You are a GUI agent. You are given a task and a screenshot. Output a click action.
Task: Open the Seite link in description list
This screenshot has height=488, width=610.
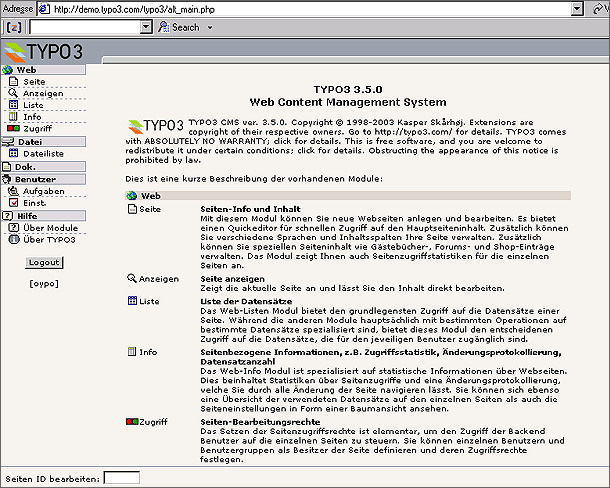(x=150, y=209)
